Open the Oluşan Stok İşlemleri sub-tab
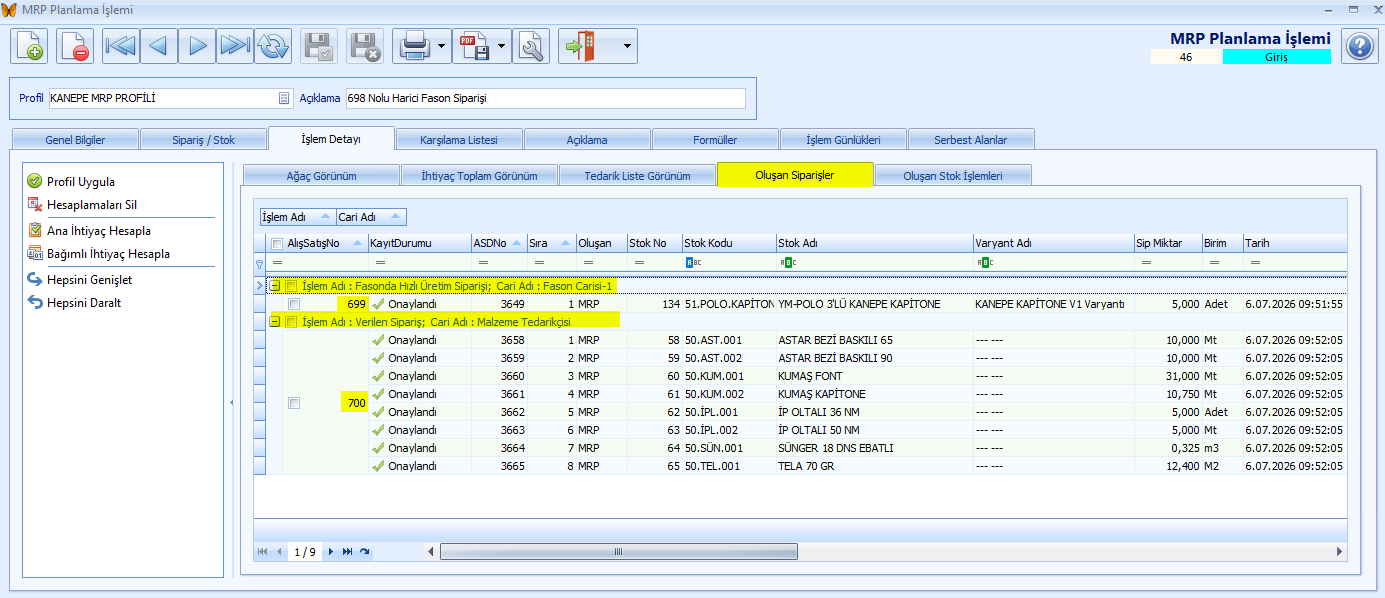This screenshot has height=598, width=1385. 953,175
